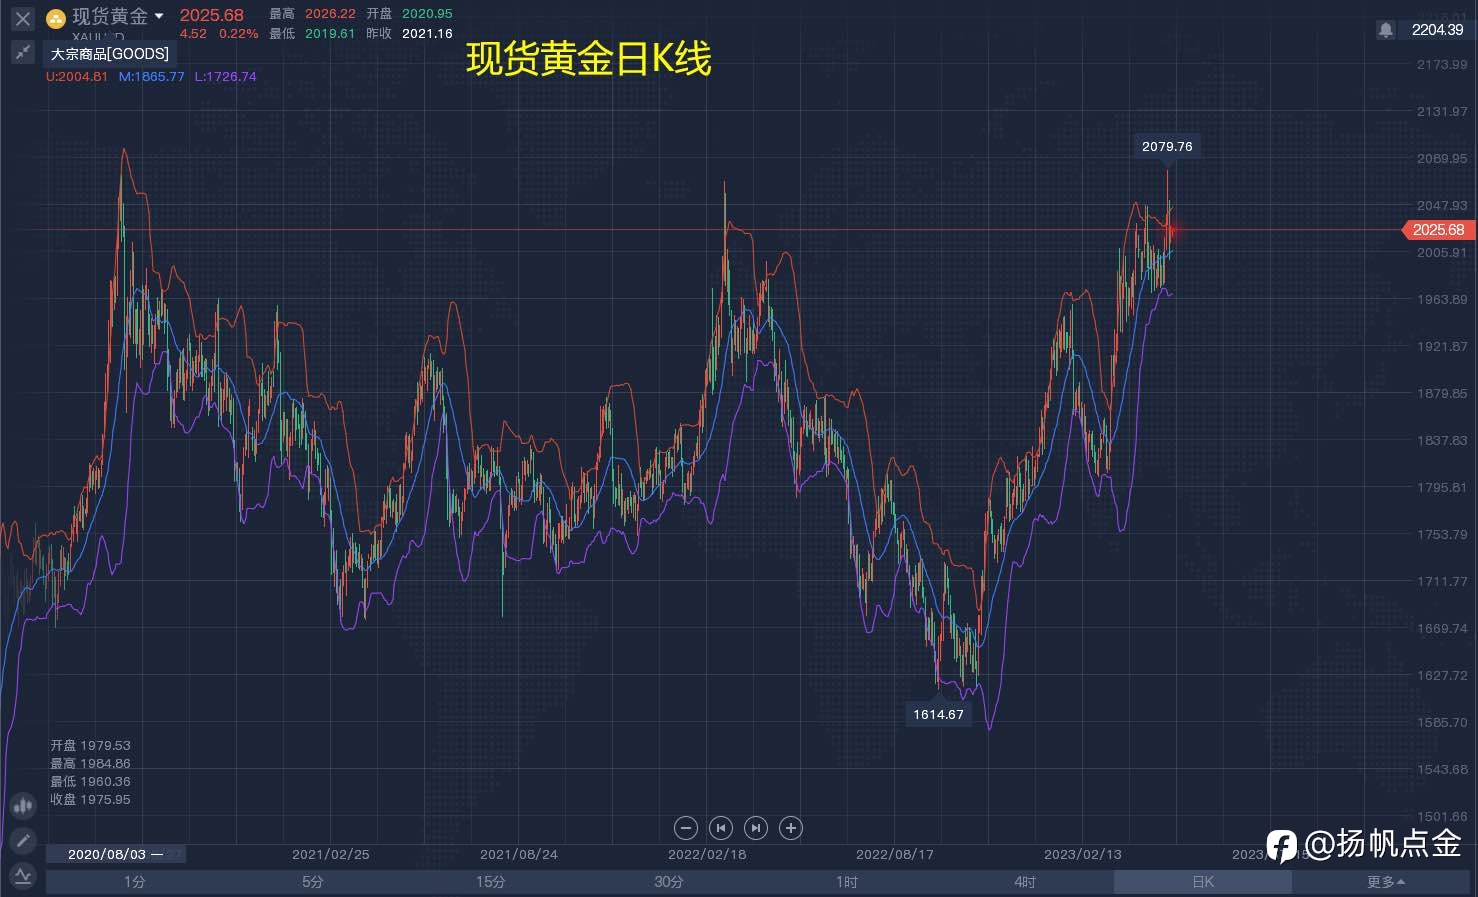Click the 1963.89 price axis label
This screenshot has height=897, width=1478.
1442,300
